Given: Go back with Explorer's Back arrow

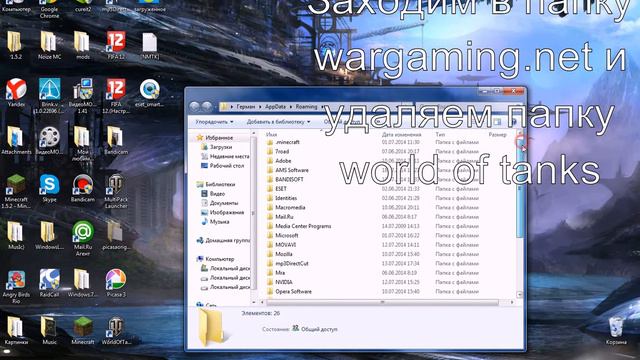Looking at the screenshot, I should click(195, 107).
